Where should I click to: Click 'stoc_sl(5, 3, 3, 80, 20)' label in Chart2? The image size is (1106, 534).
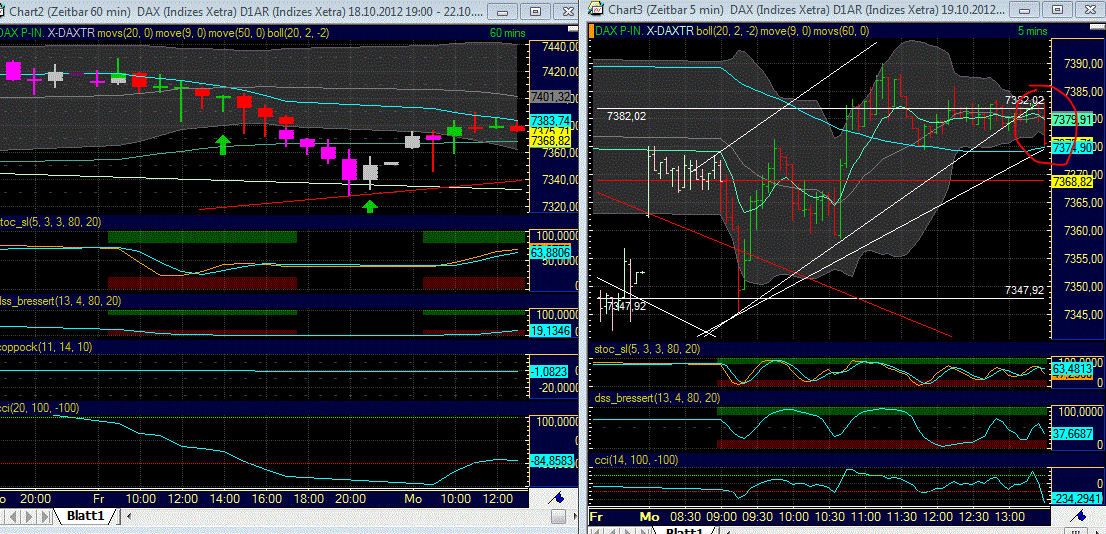point(51,222)
